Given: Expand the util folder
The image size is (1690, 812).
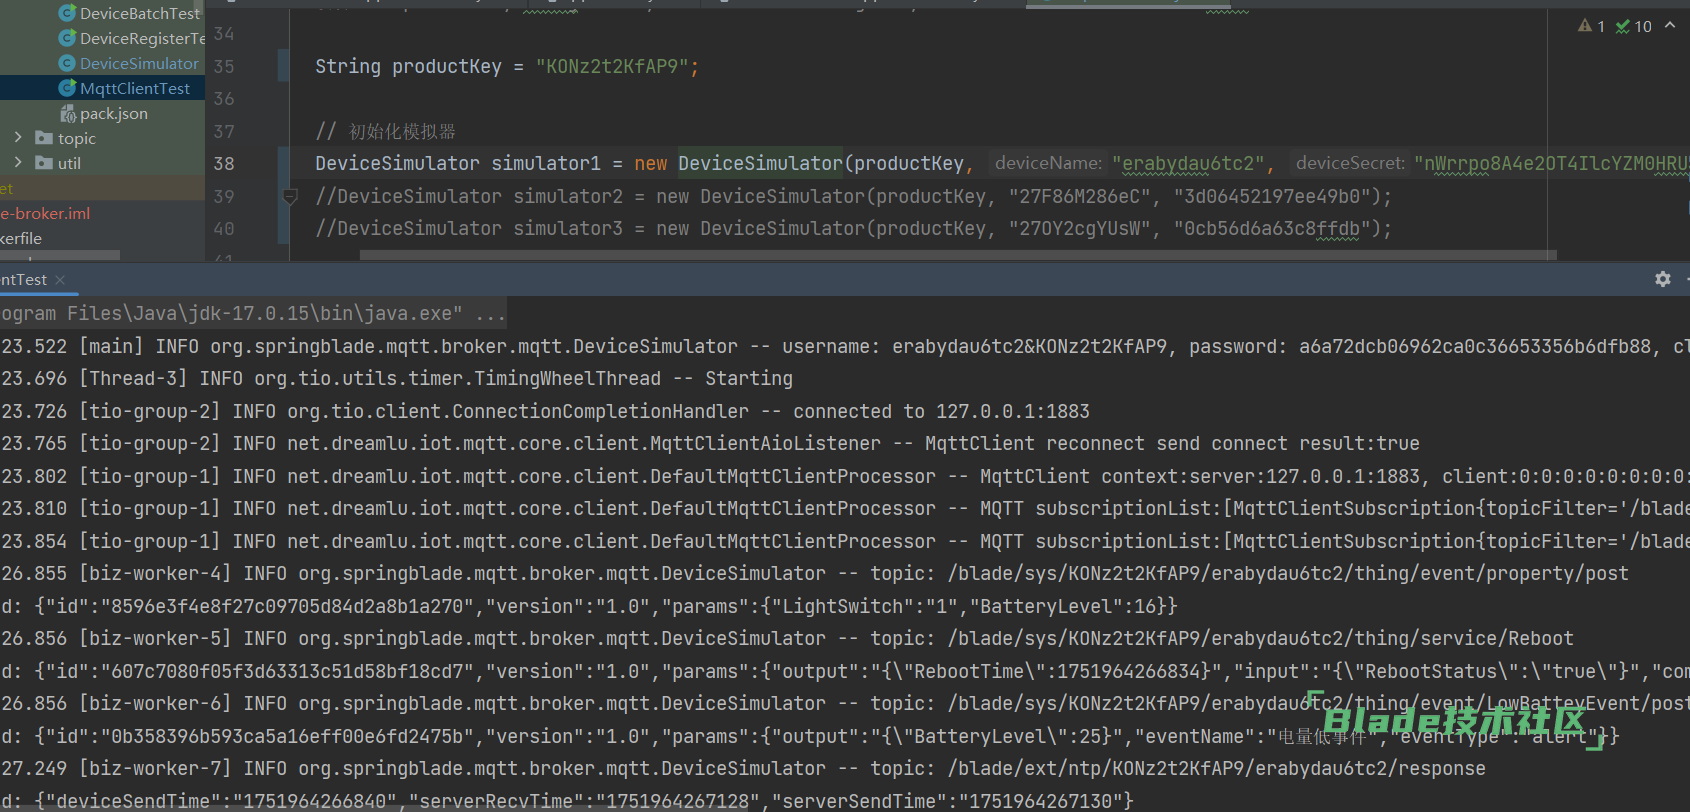Looking at the screenshot, I should point(18,163).
